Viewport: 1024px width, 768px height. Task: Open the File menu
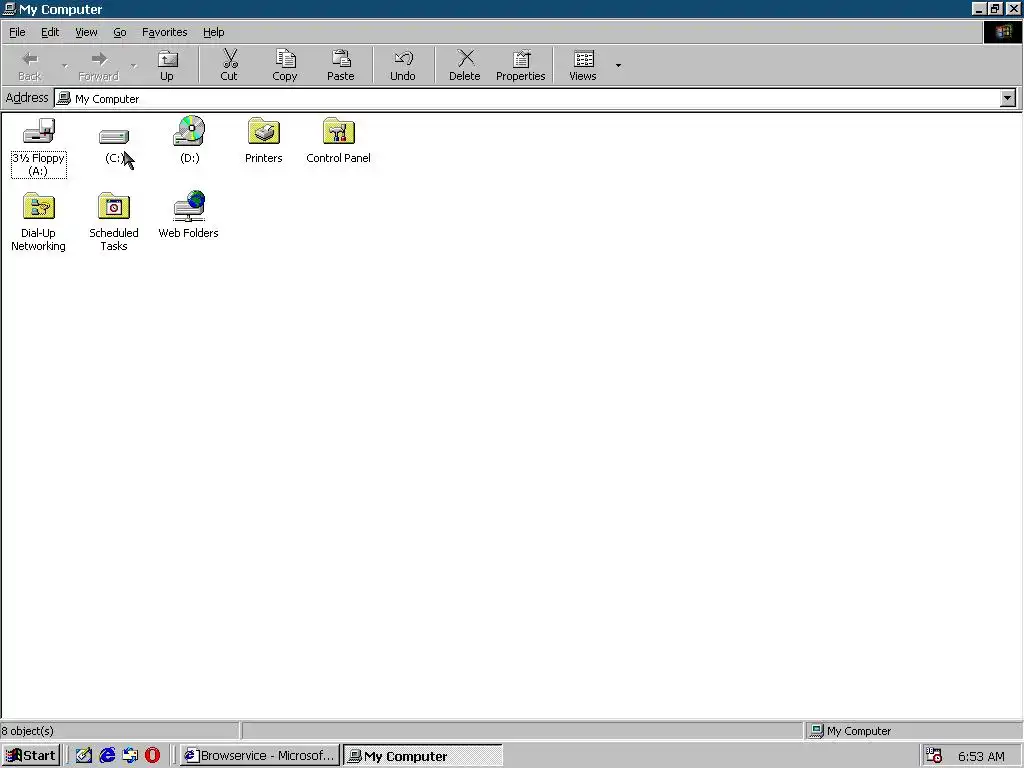pos(18,32)
